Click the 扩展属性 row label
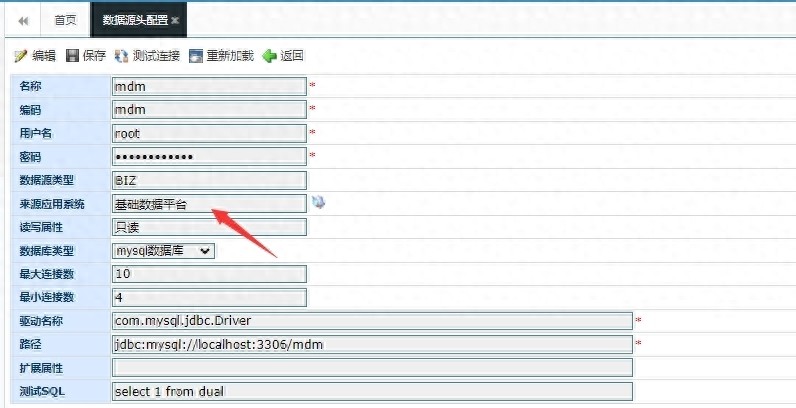This screenshot has width=796, height=408. (x=41, y=368)
